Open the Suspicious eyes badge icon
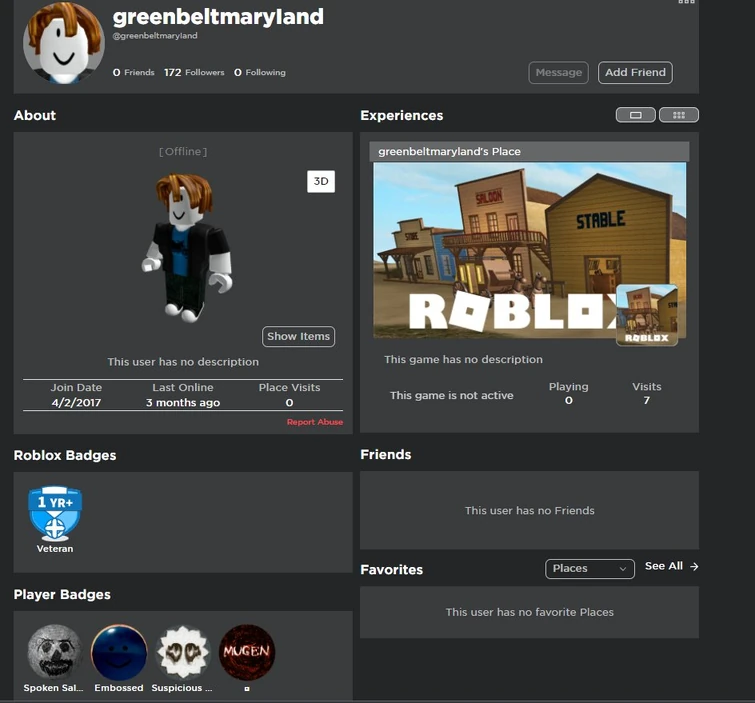This screenshot has width=755, height=703. click(x=182, y=652)
